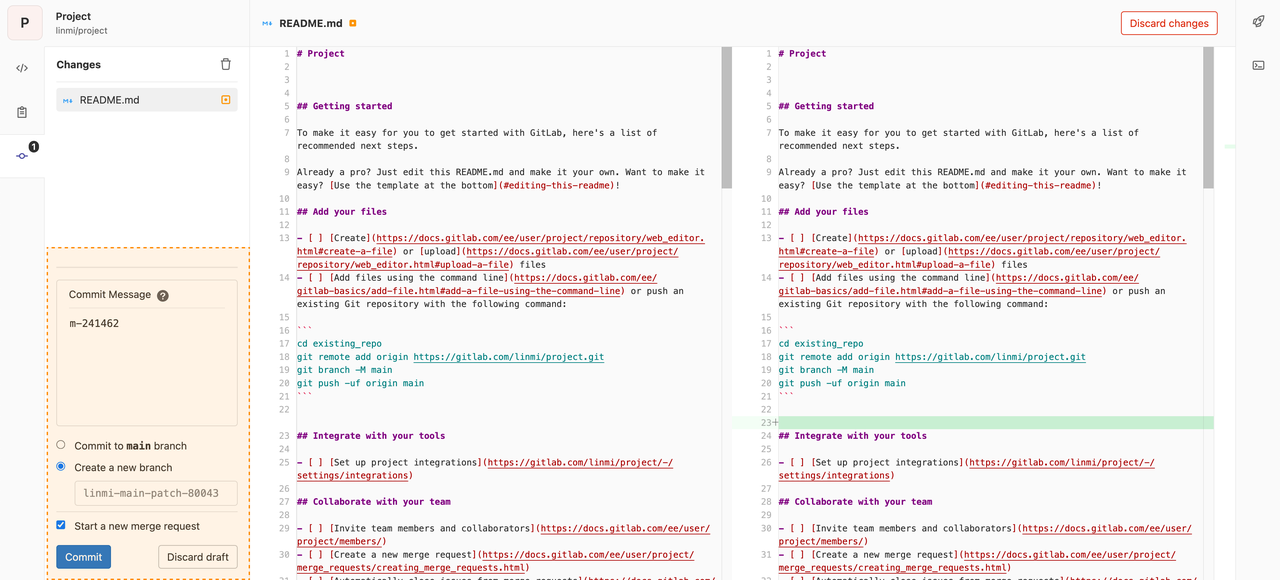
Task: Click '## Integrate with your tools' in original pane
Action: tap(371, 436)
